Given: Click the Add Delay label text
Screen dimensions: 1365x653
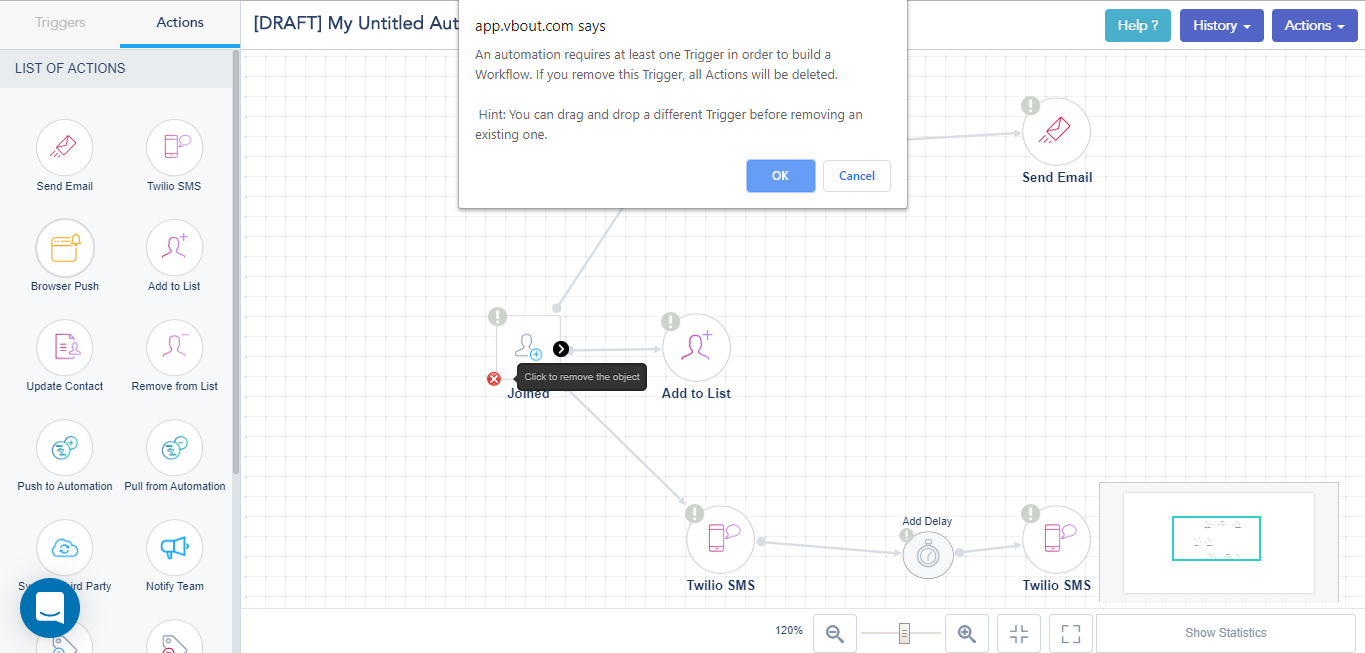Looking at the screenshot, I should 927,521.
